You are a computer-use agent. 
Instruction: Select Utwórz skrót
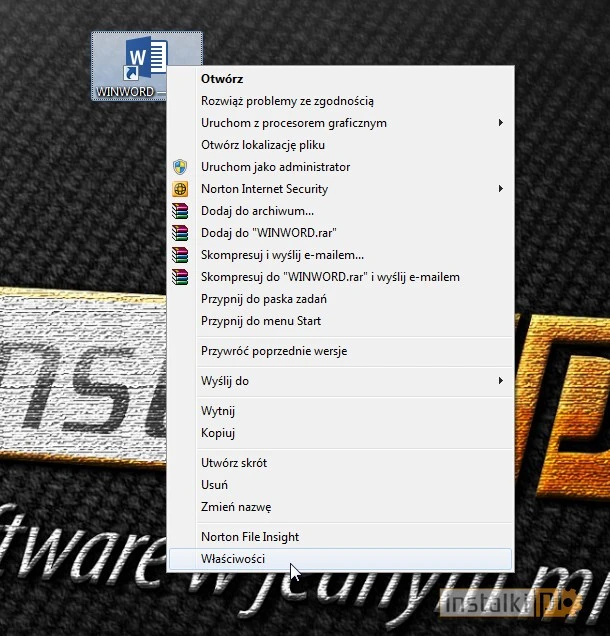click(x=234, y=463)
